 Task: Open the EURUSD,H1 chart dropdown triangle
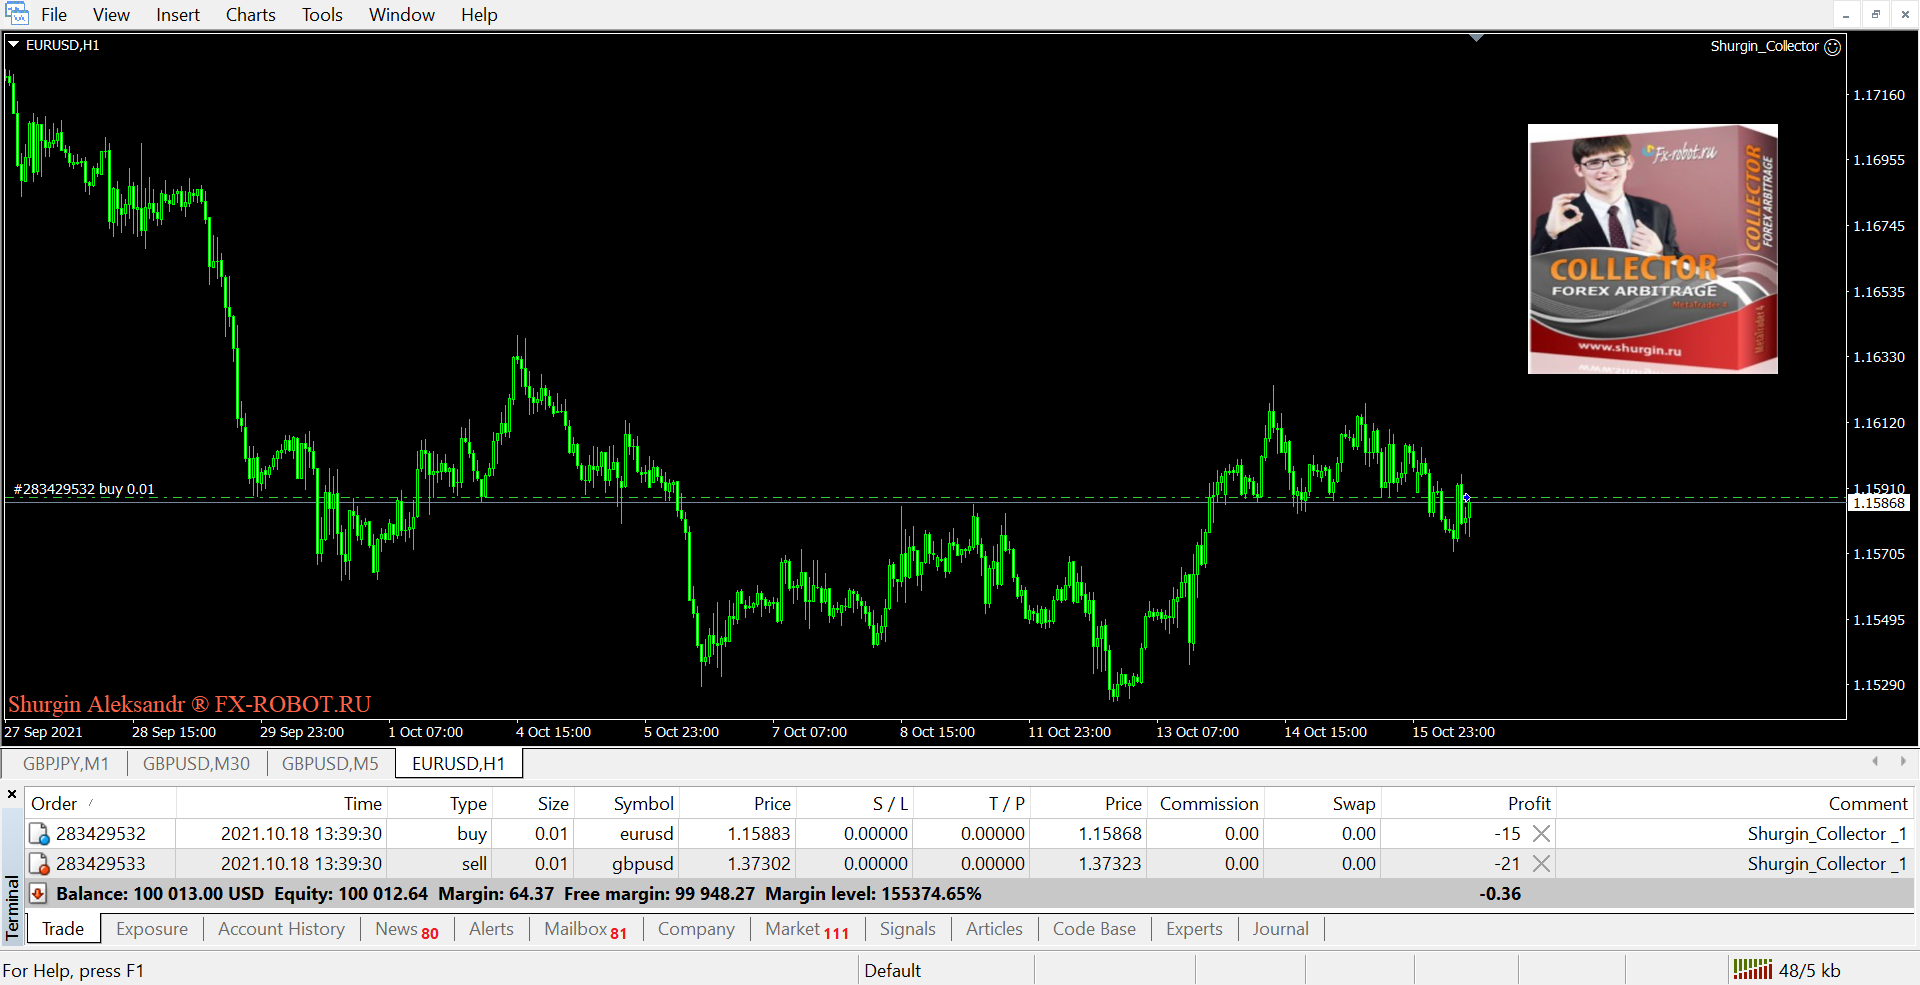[x=14, y=45]
